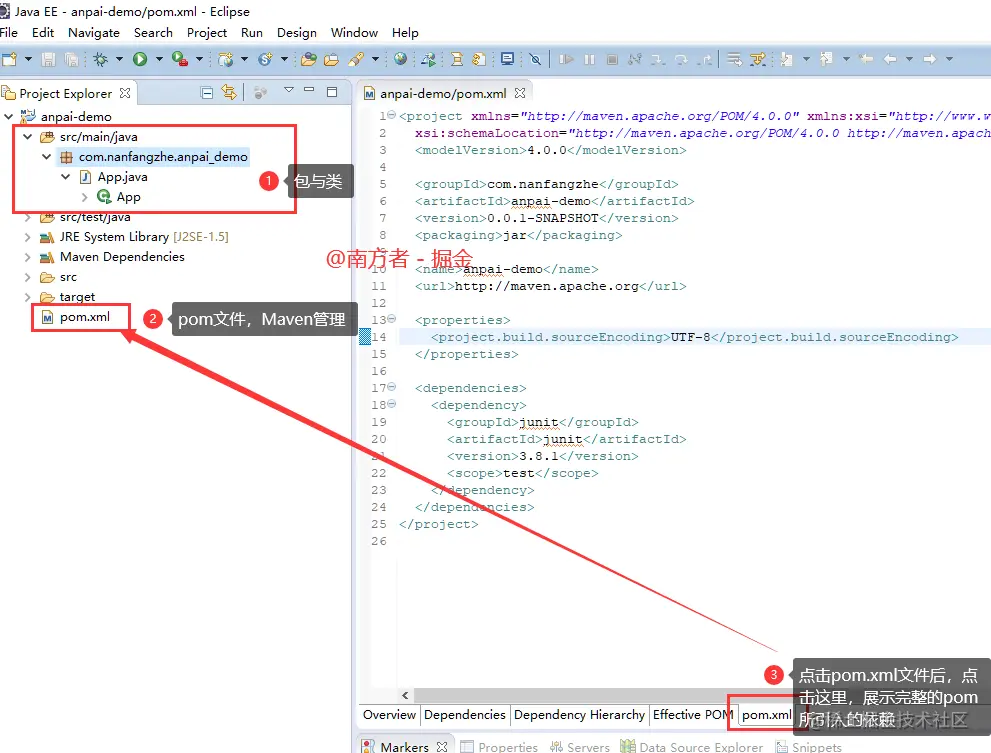Click the New Dynamic Web Project icon
The width and height of the screenshot is (991, 753).
225,59
